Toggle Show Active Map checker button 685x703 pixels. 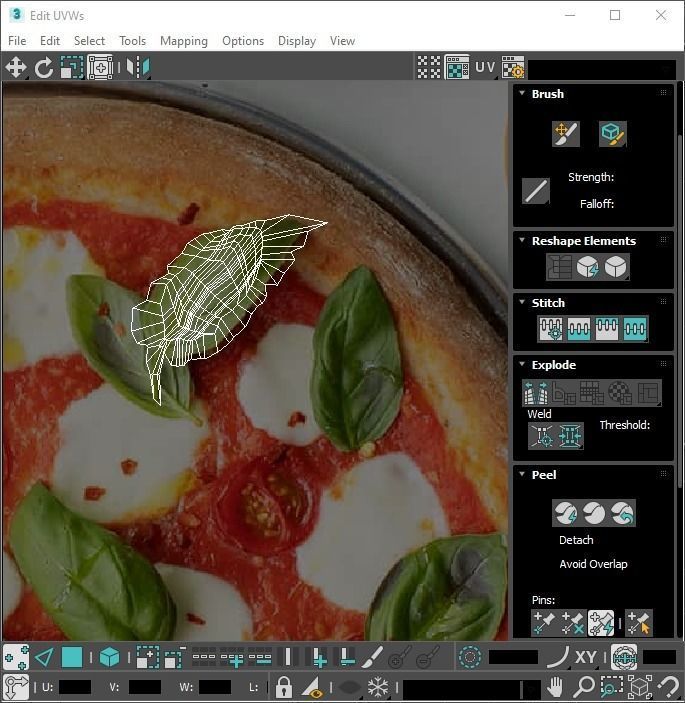457,68
